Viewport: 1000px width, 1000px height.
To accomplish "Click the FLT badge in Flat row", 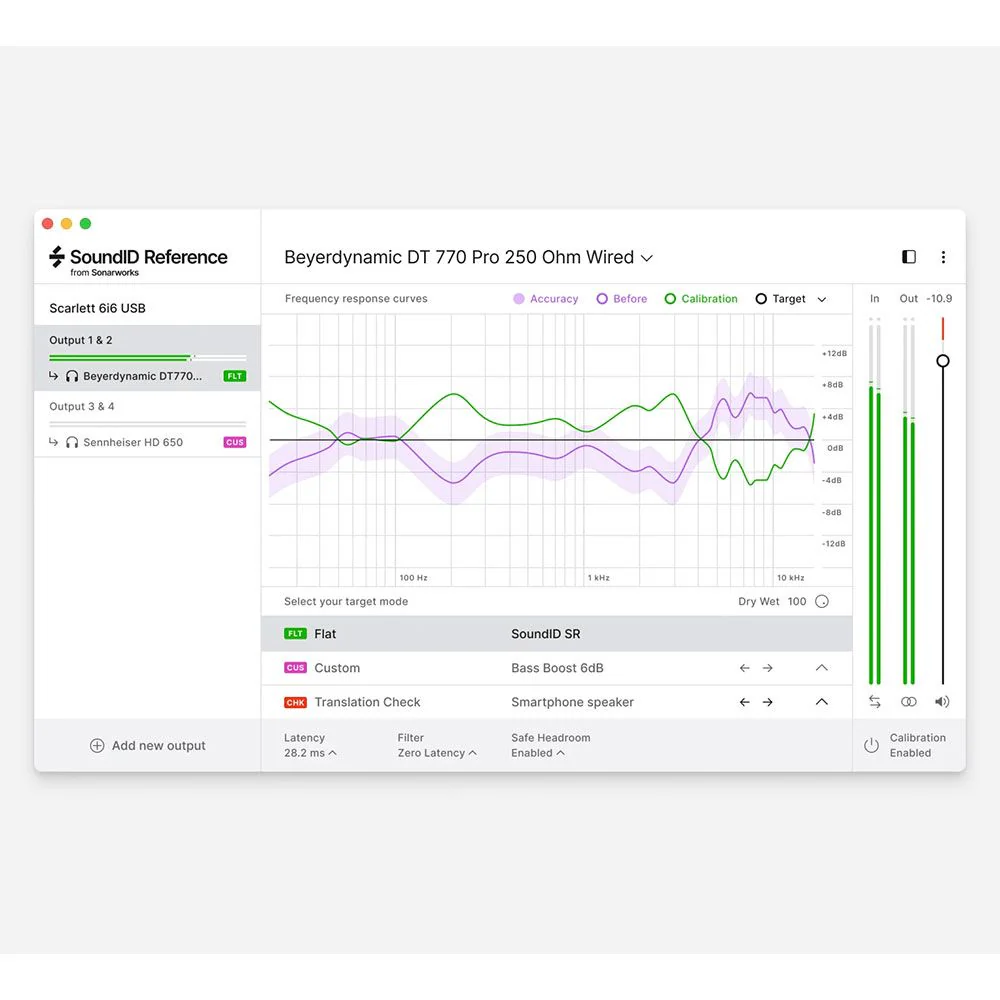I will [x=295, y=633].
